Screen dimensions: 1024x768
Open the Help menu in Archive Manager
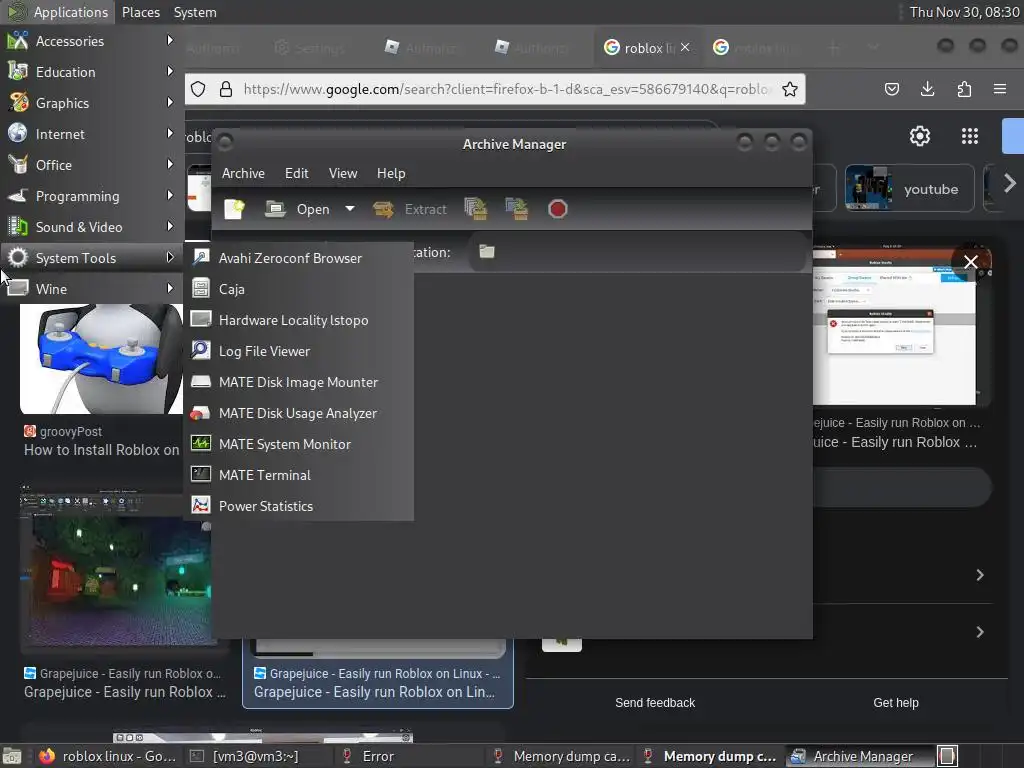(x=391, y=173)
